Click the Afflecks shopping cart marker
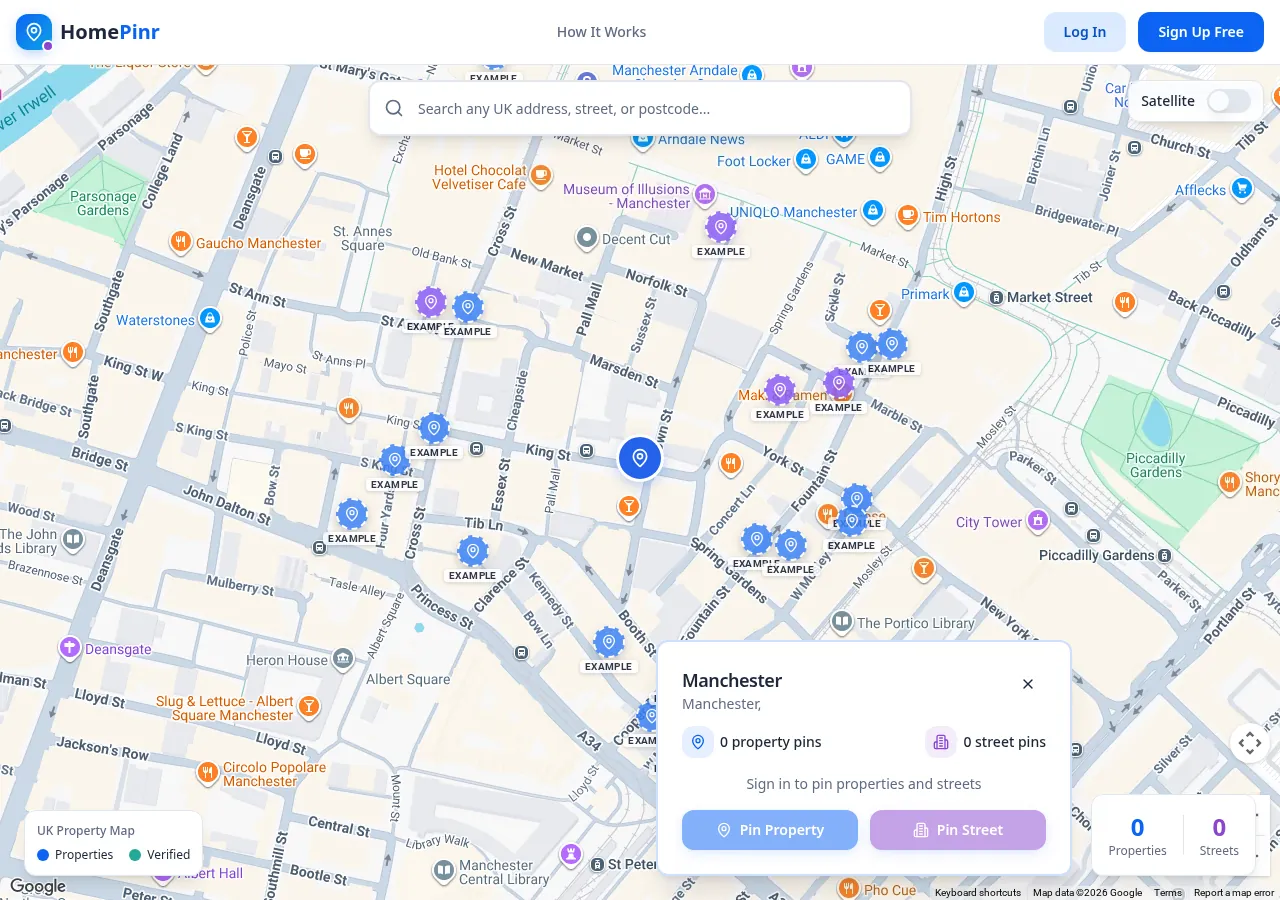 tap(1242, 188)
